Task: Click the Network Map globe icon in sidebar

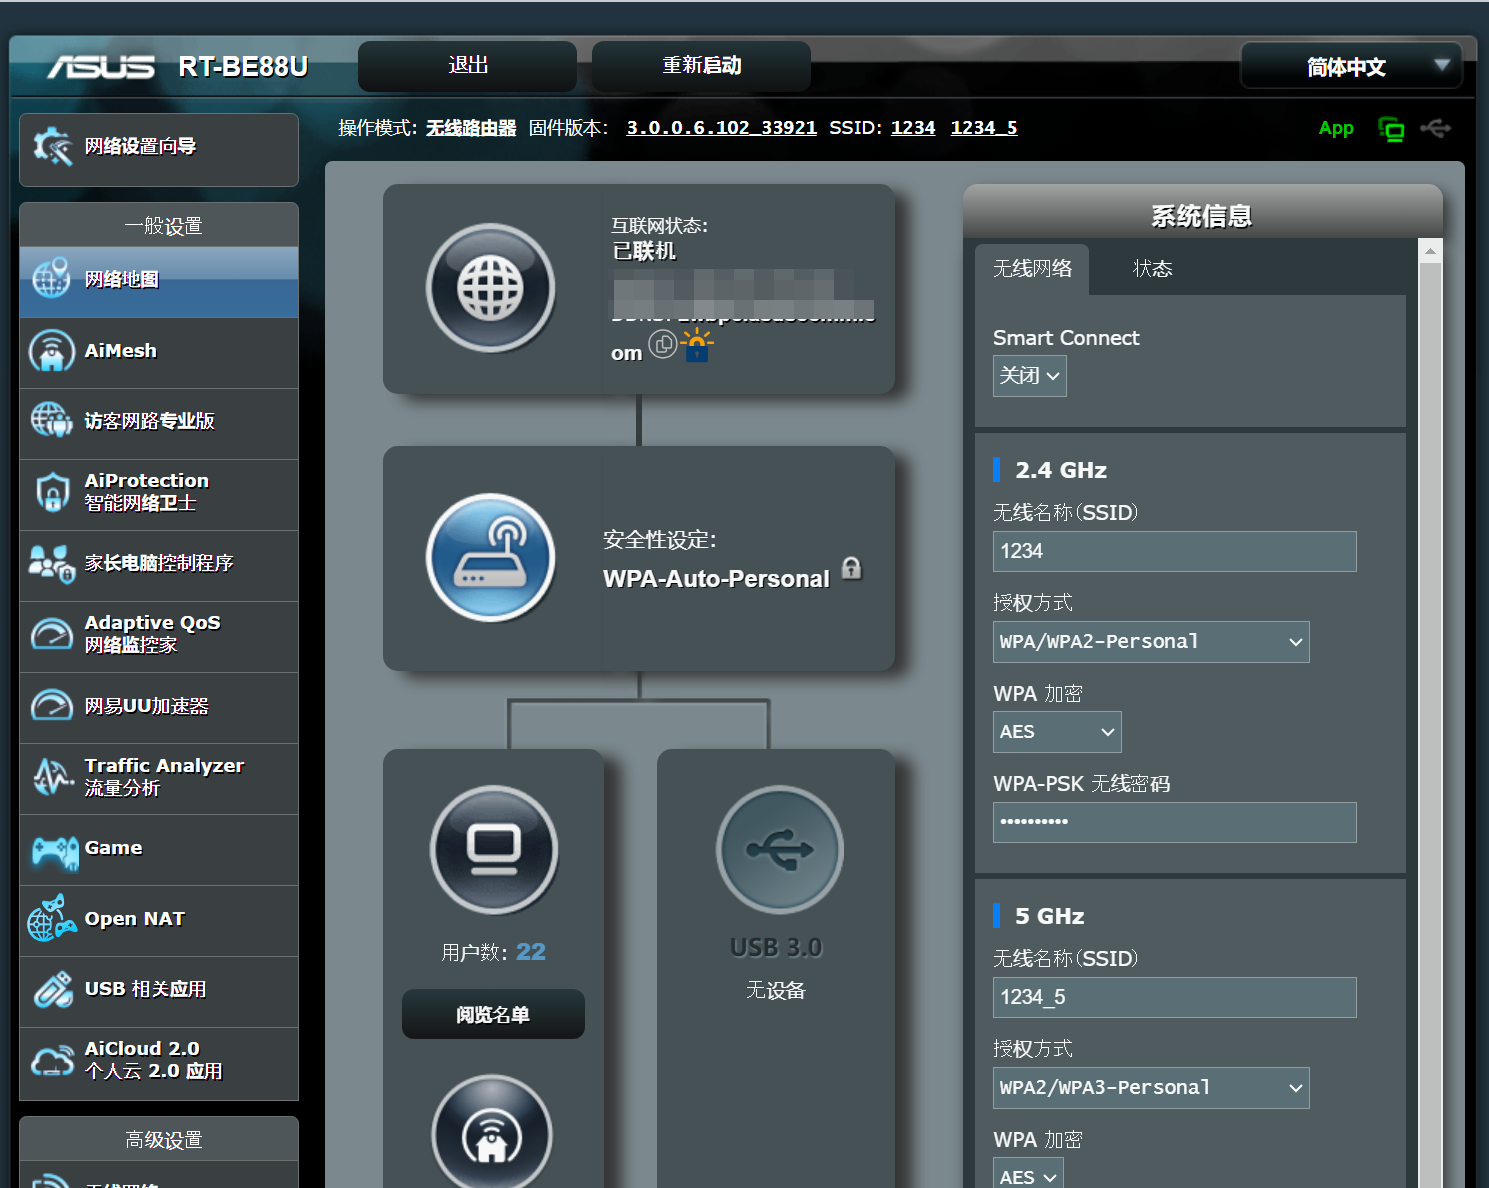Action: (x=52, y=279)
